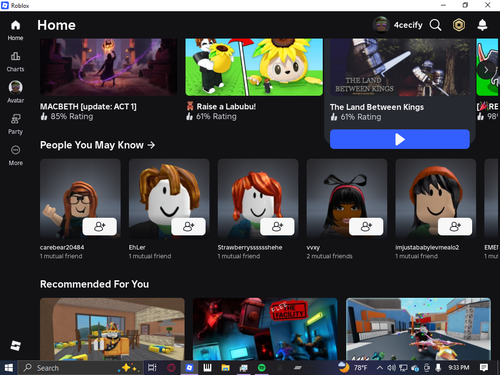Open Raise a Labubu! game thumbnail
This screenshot has width=500, height=375.
(x=254, y=67)
